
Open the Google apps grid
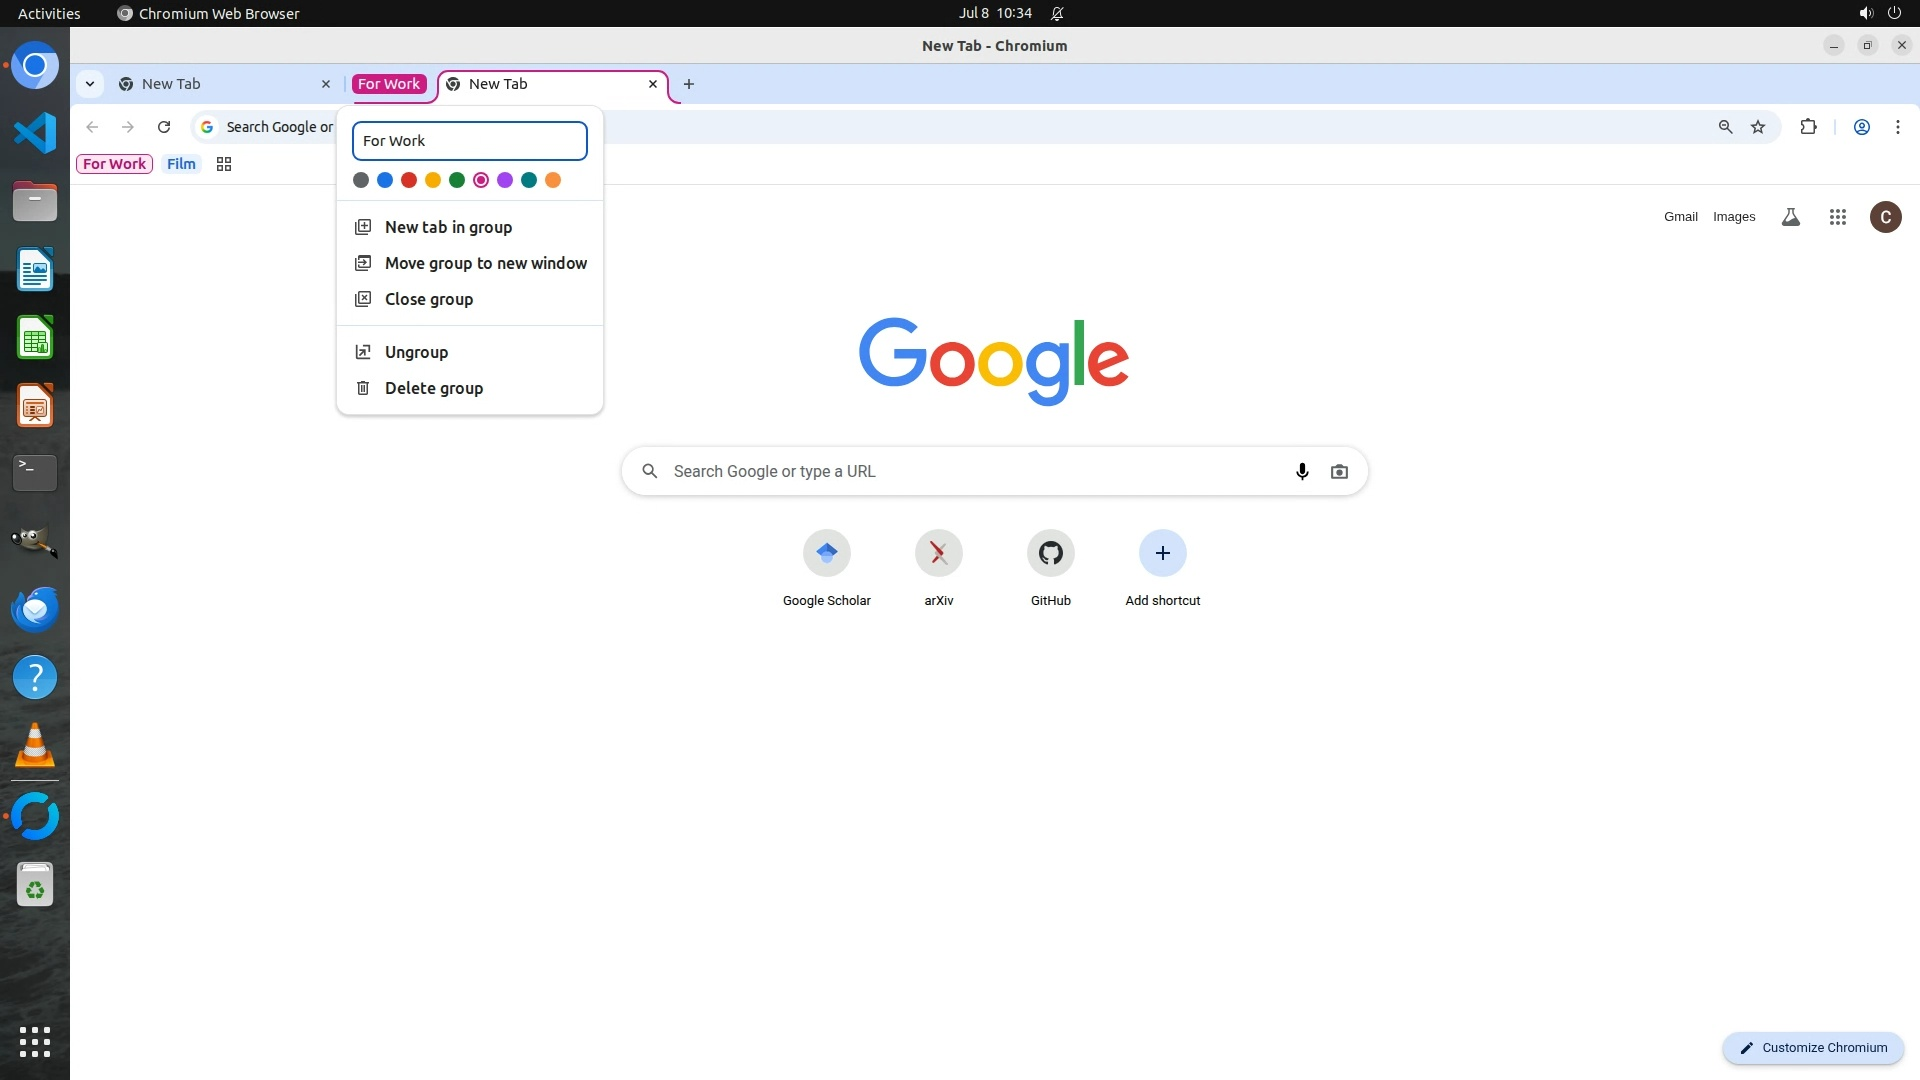(1837, 217)
